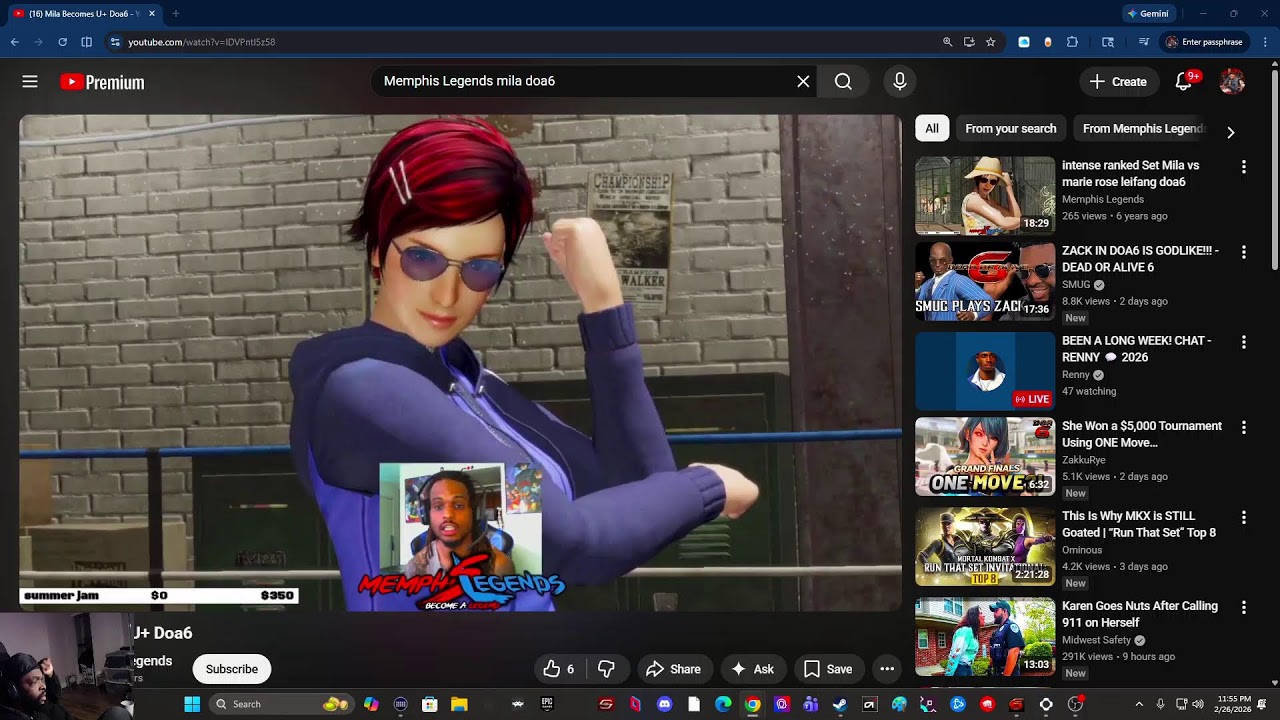The image size is (1280, 720).
Task: Select the All filter chip
Action: pyautogui.click(x=931, y=129)
